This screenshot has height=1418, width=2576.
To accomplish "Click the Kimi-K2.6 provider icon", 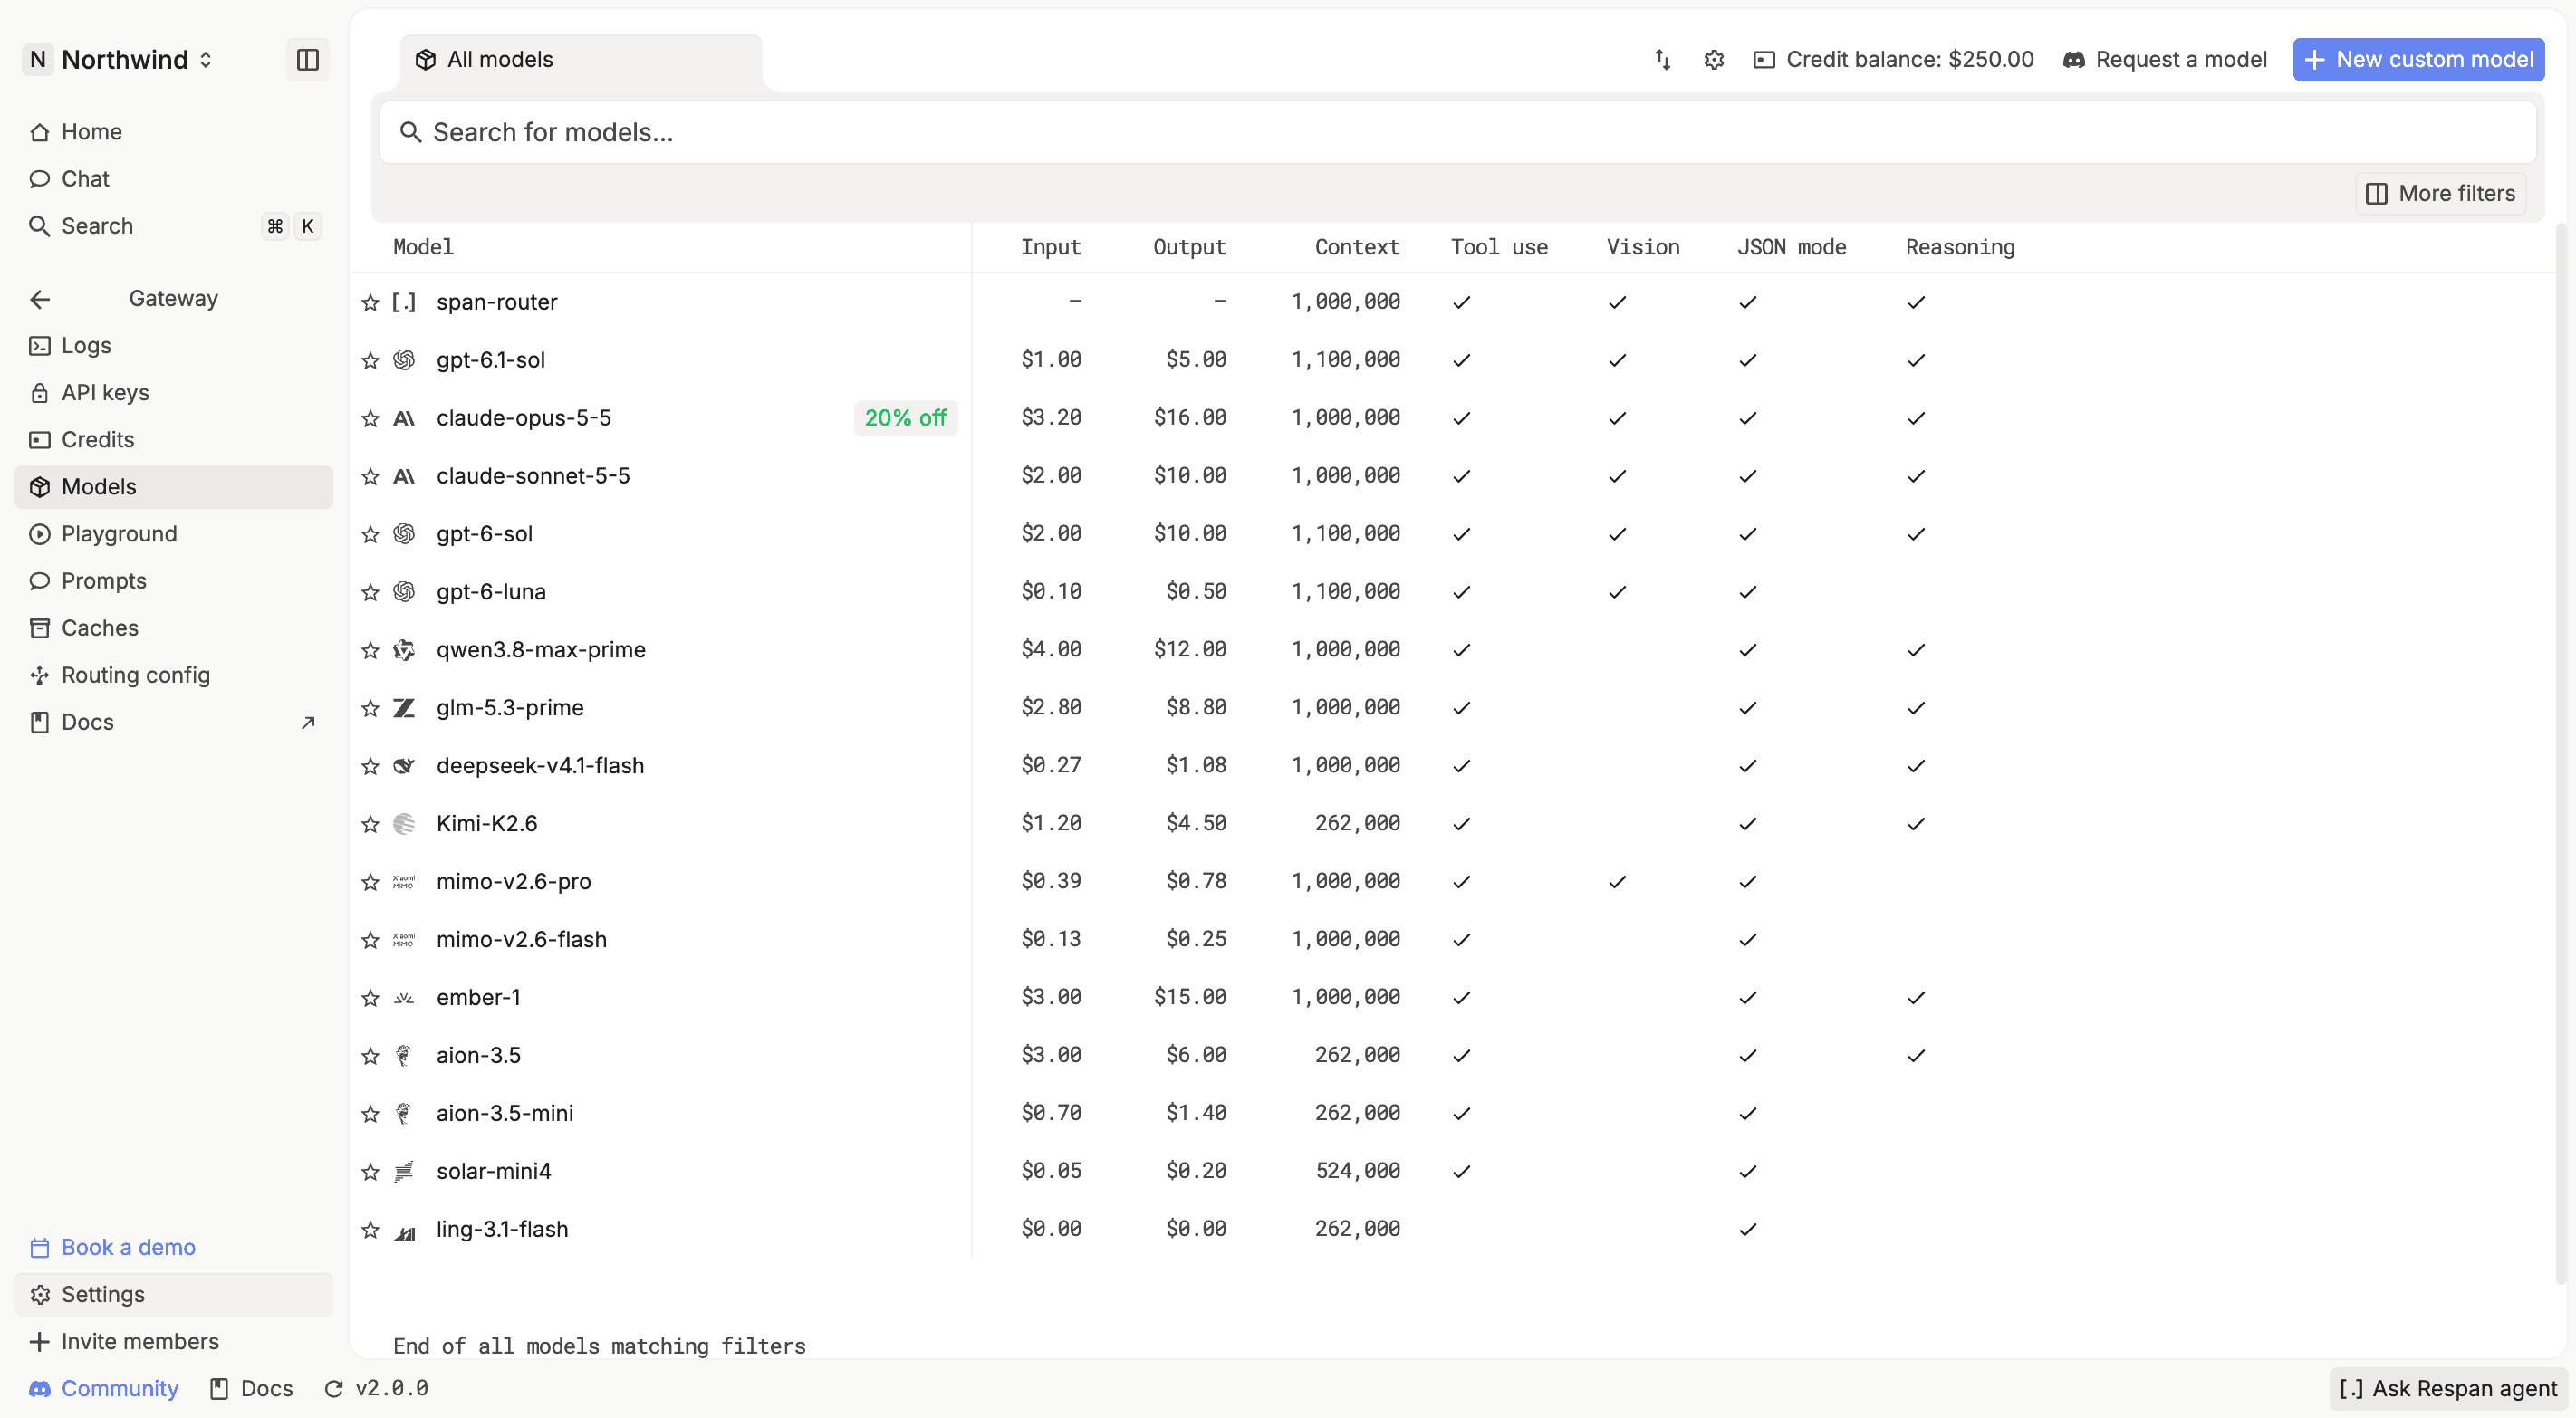I will 404,824.
